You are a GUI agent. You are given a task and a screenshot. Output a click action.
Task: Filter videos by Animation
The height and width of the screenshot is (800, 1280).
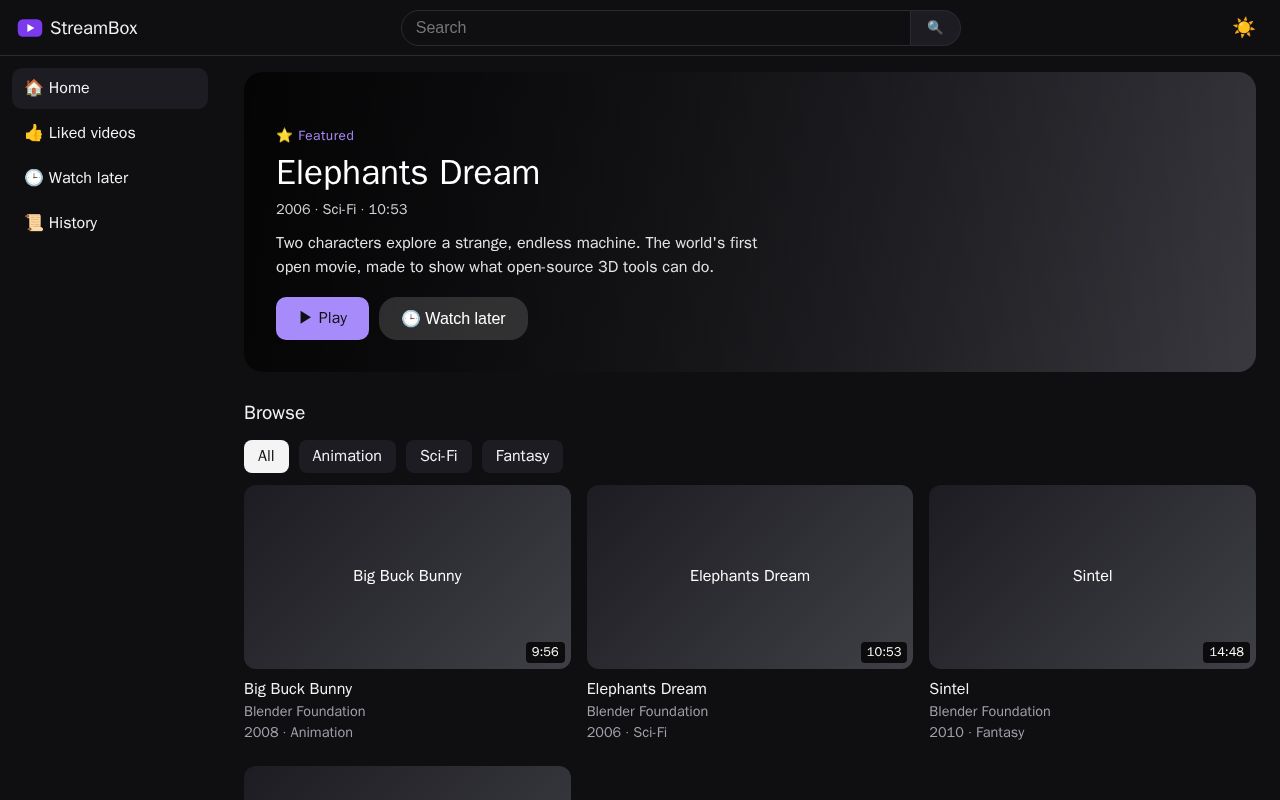click(347, 456)
